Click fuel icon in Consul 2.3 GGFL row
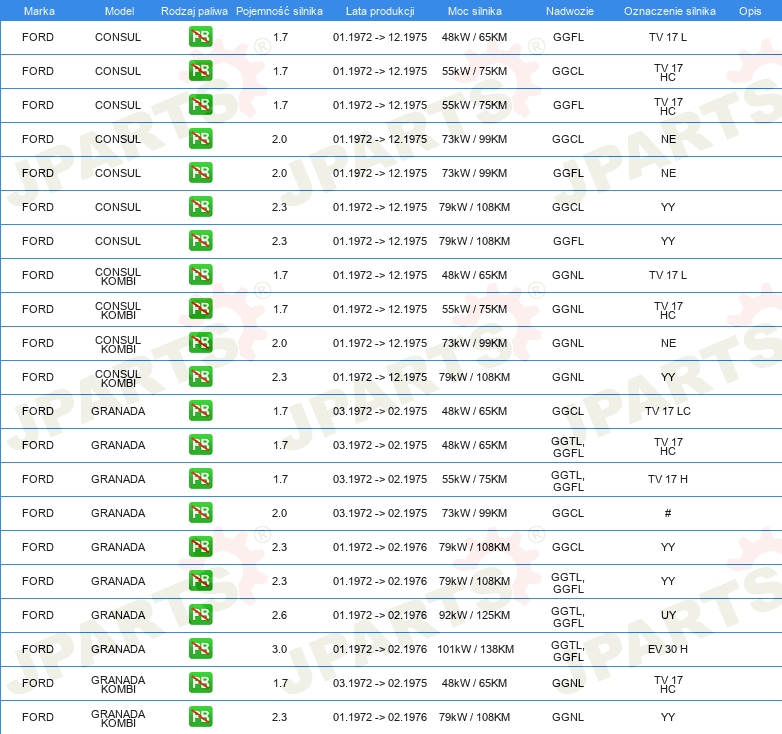The height and width of the screenshot is (734, 782). point(200,241)
